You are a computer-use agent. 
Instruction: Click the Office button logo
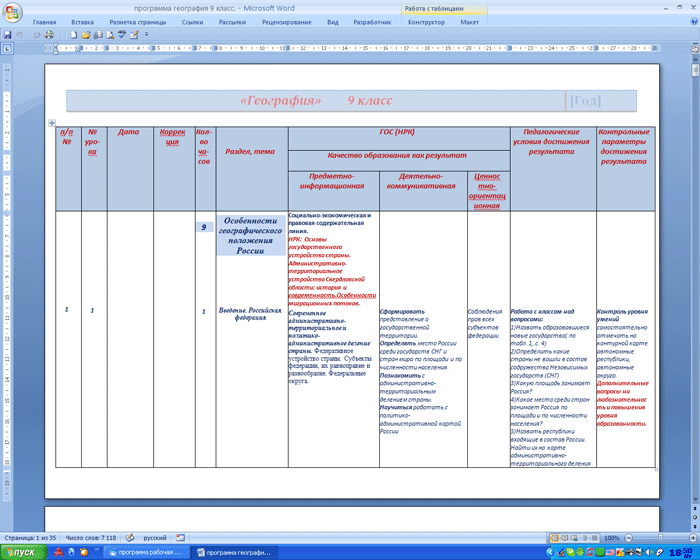11,11
